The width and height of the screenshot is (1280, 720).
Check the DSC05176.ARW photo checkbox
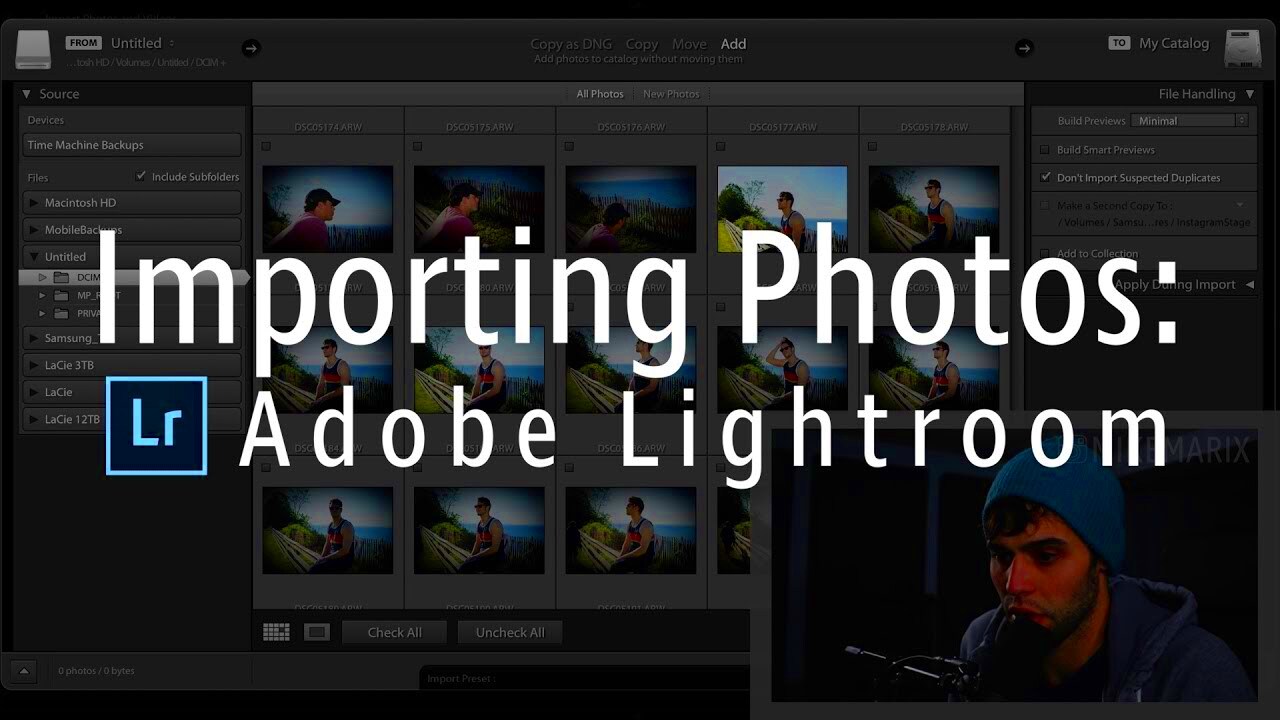click(569, 146)
